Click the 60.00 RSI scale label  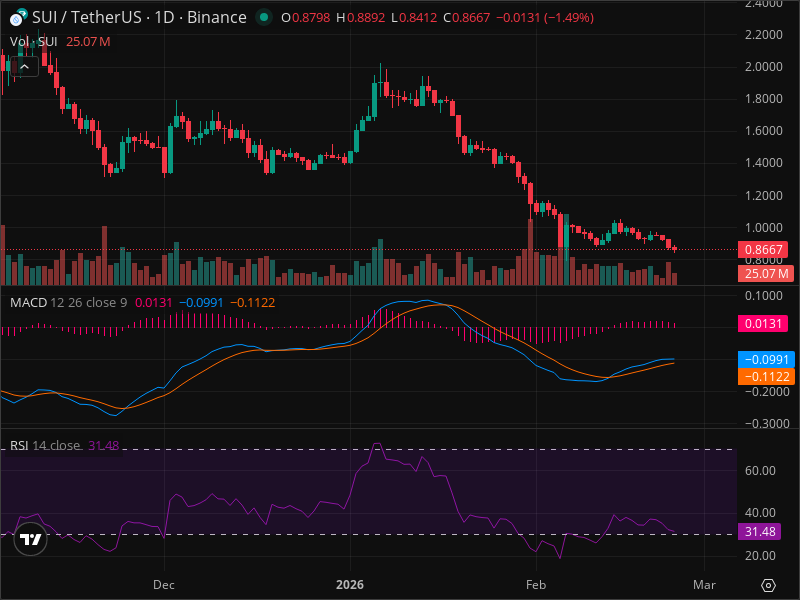tap(760, 470)
